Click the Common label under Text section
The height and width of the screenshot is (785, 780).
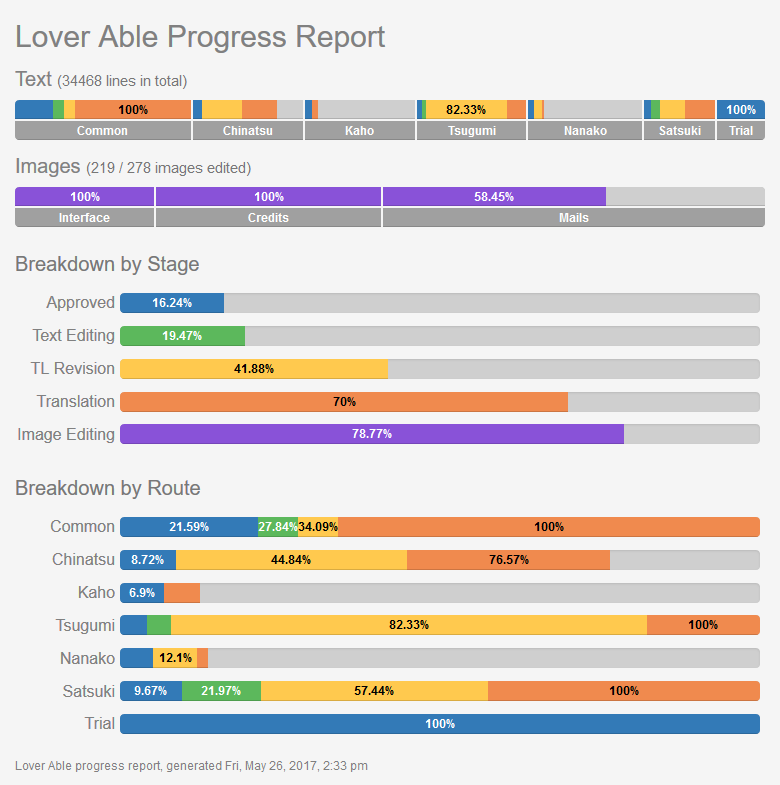[x=103, y=131]
